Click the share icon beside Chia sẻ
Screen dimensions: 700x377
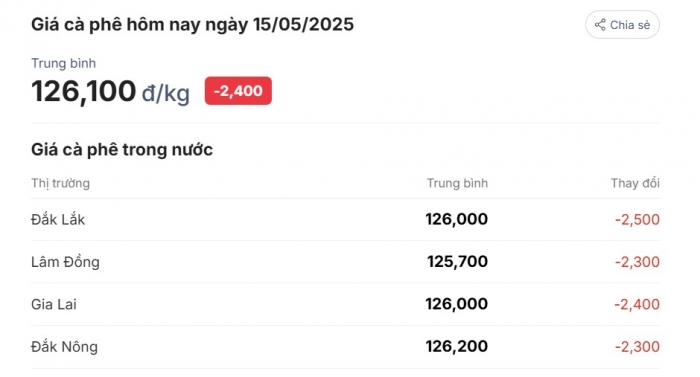point(600,25)
